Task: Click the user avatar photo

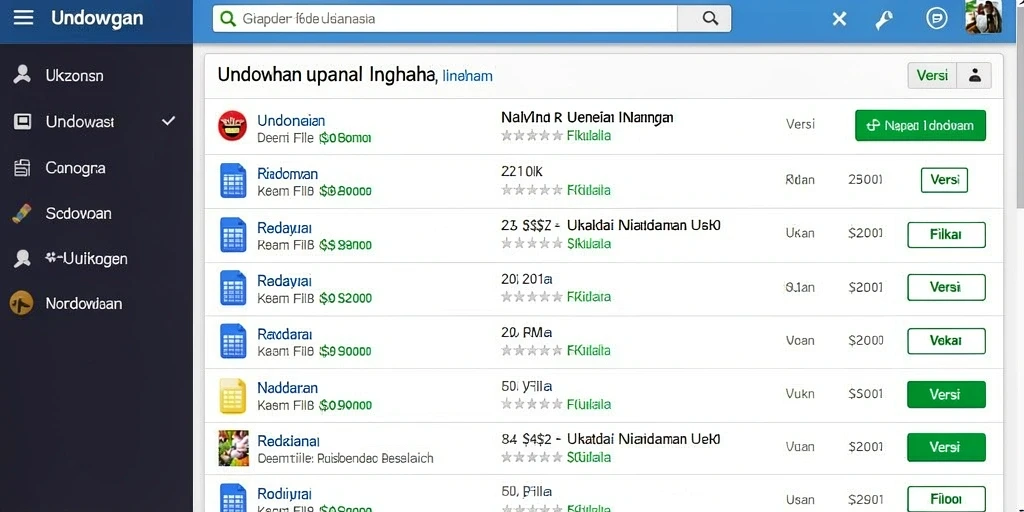Action: pyautogui.click(x=984, y=17)
